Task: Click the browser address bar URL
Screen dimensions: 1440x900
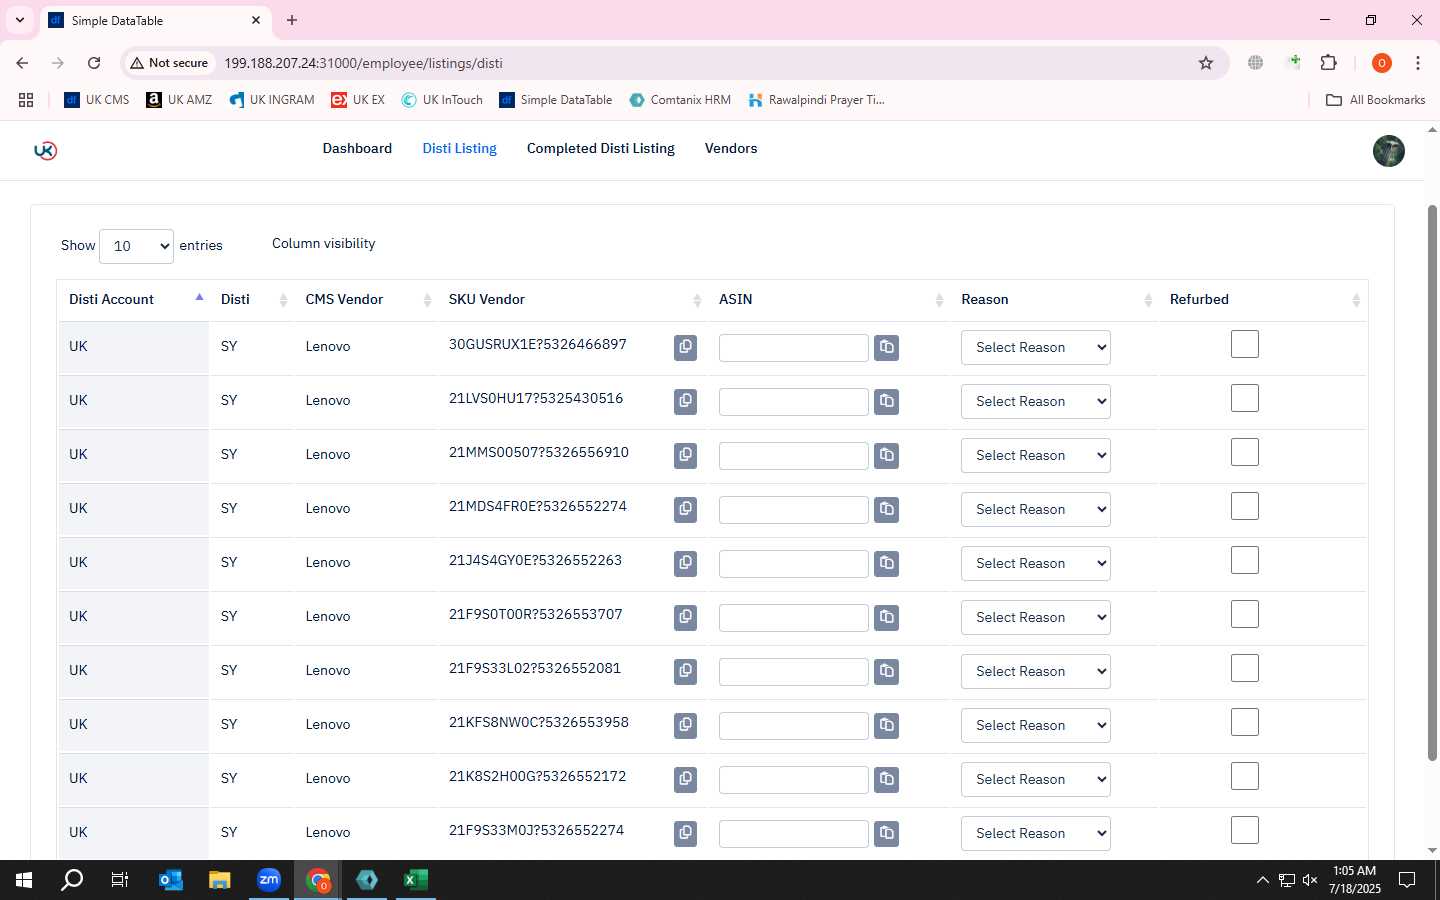Action: (x=363, y=63)
